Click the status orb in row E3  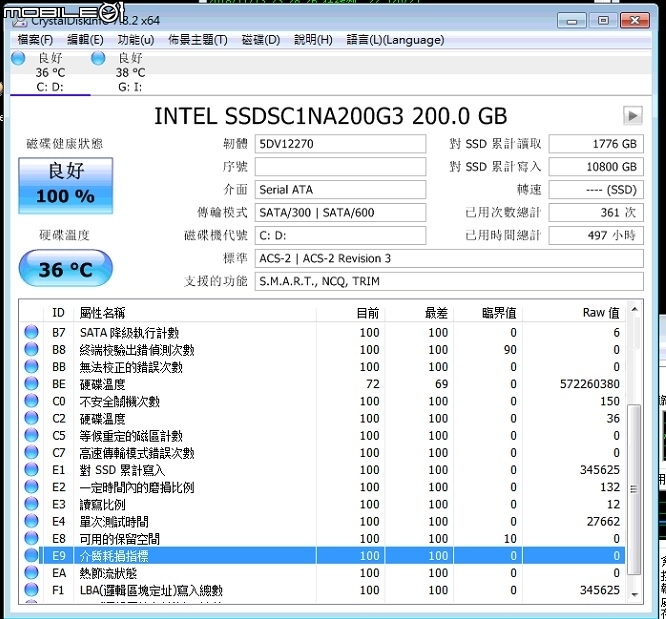31,504
